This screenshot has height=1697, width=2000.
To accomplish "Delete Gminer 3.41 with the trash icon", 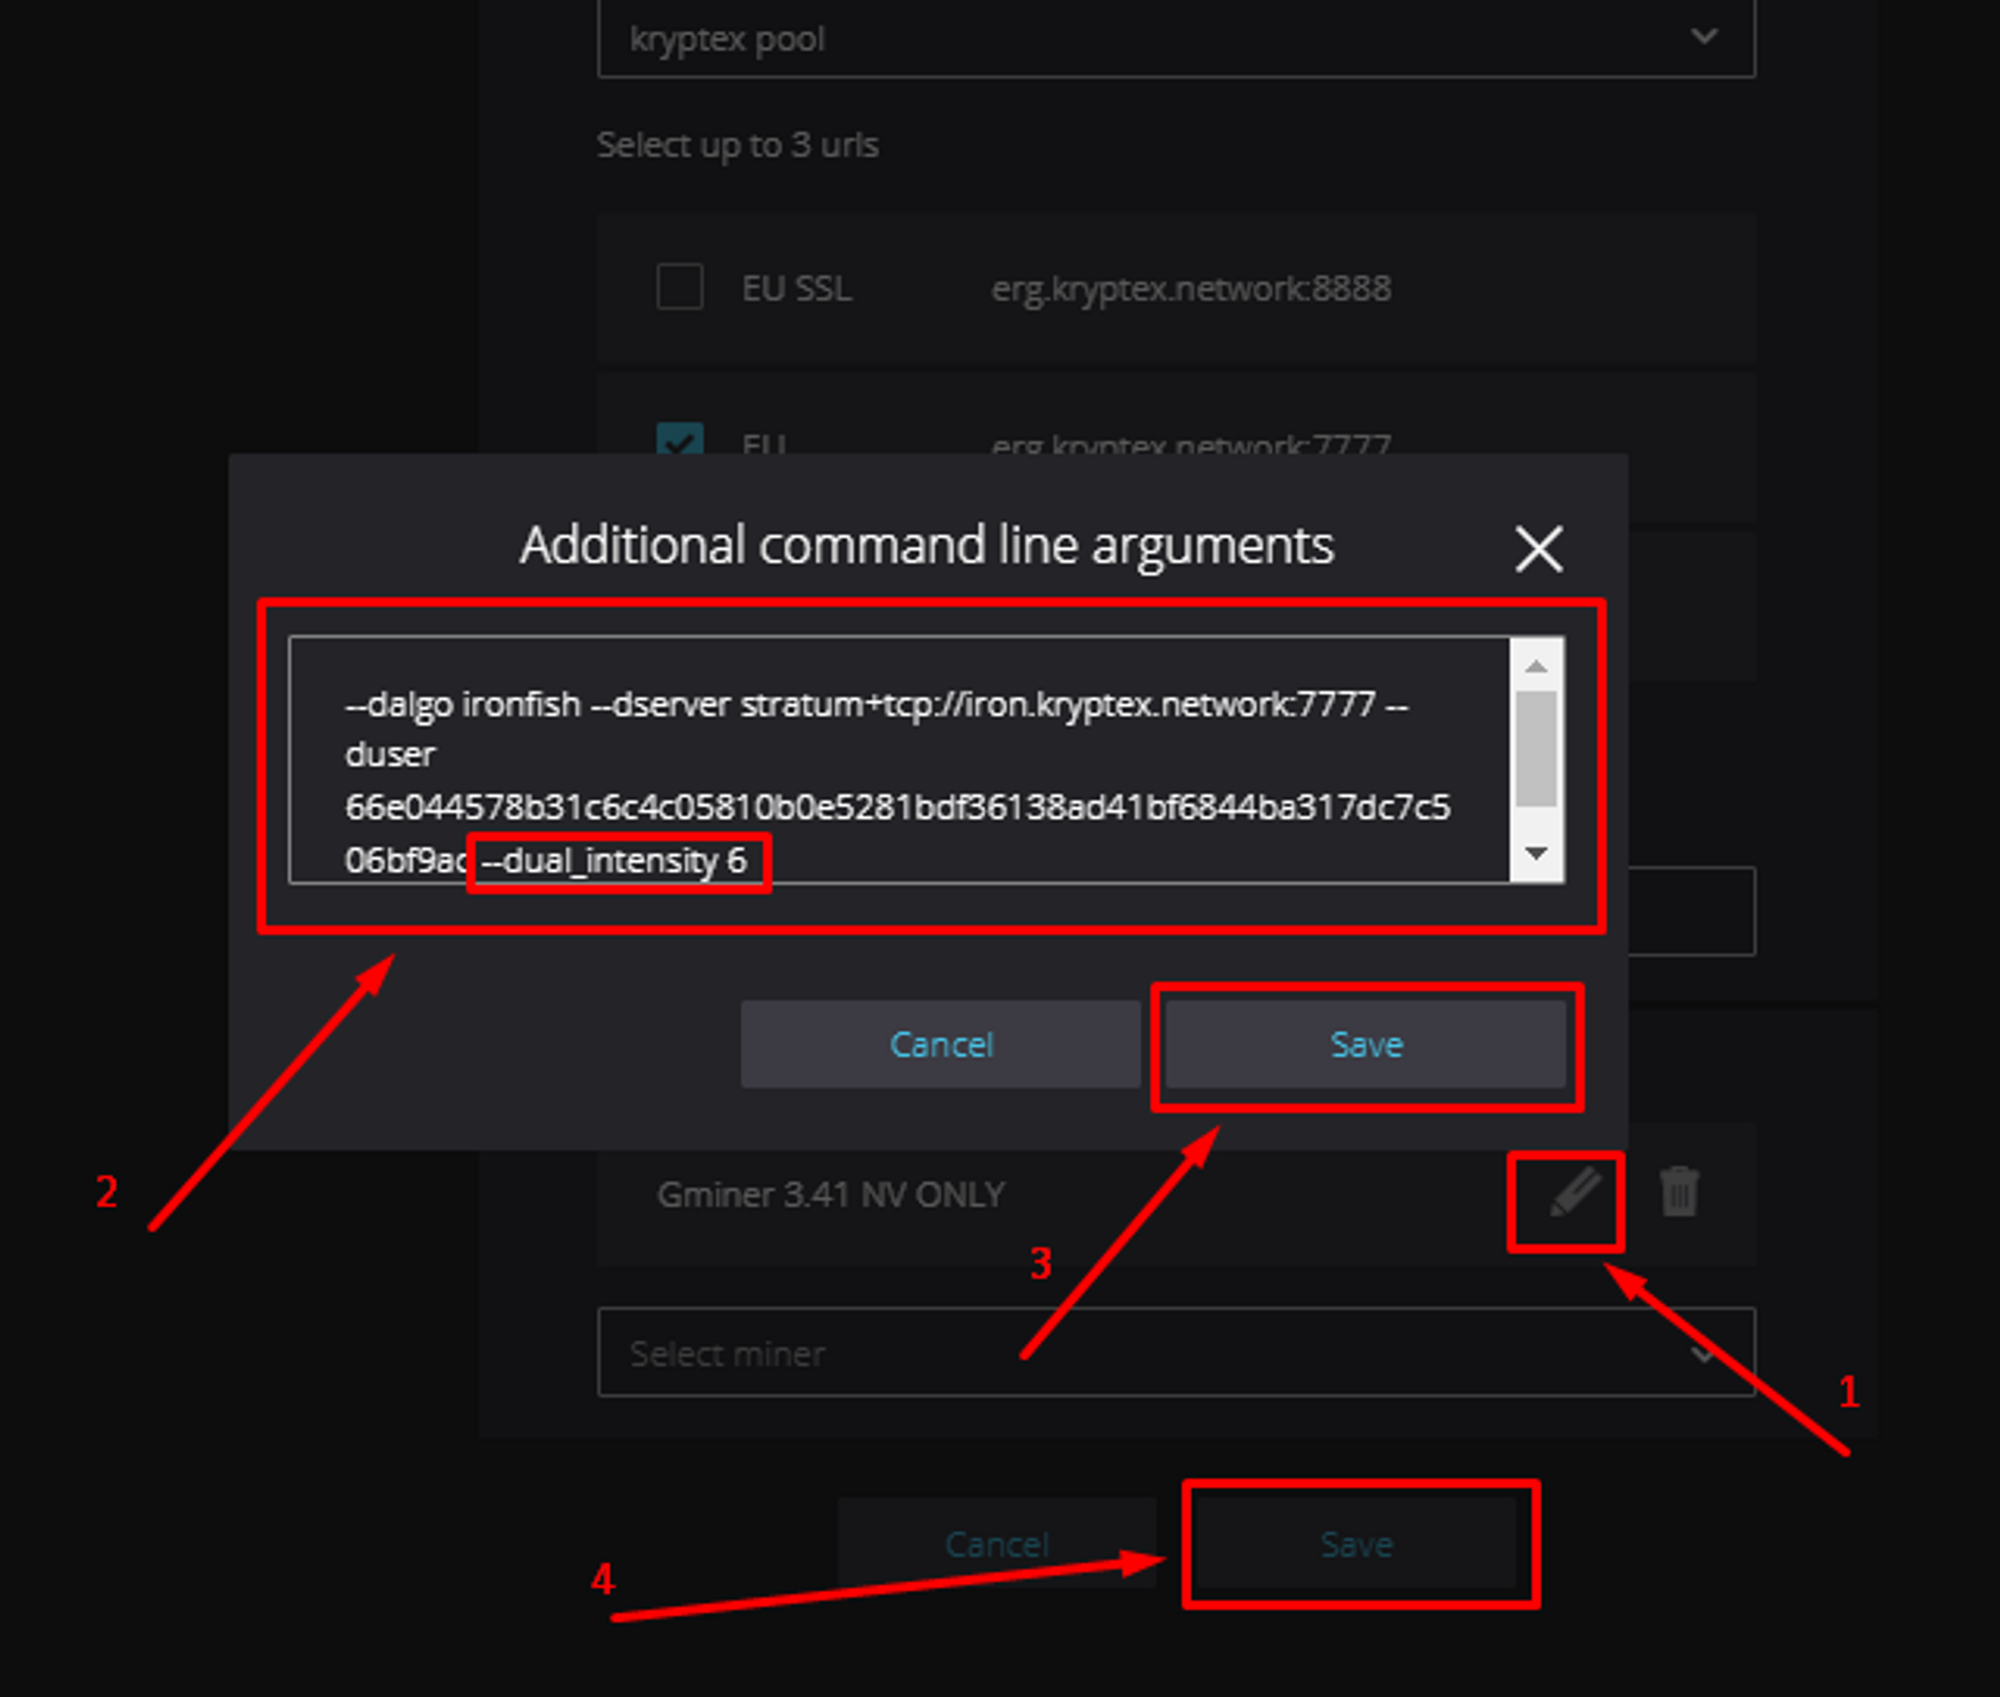I will tap(1679, 1192).
